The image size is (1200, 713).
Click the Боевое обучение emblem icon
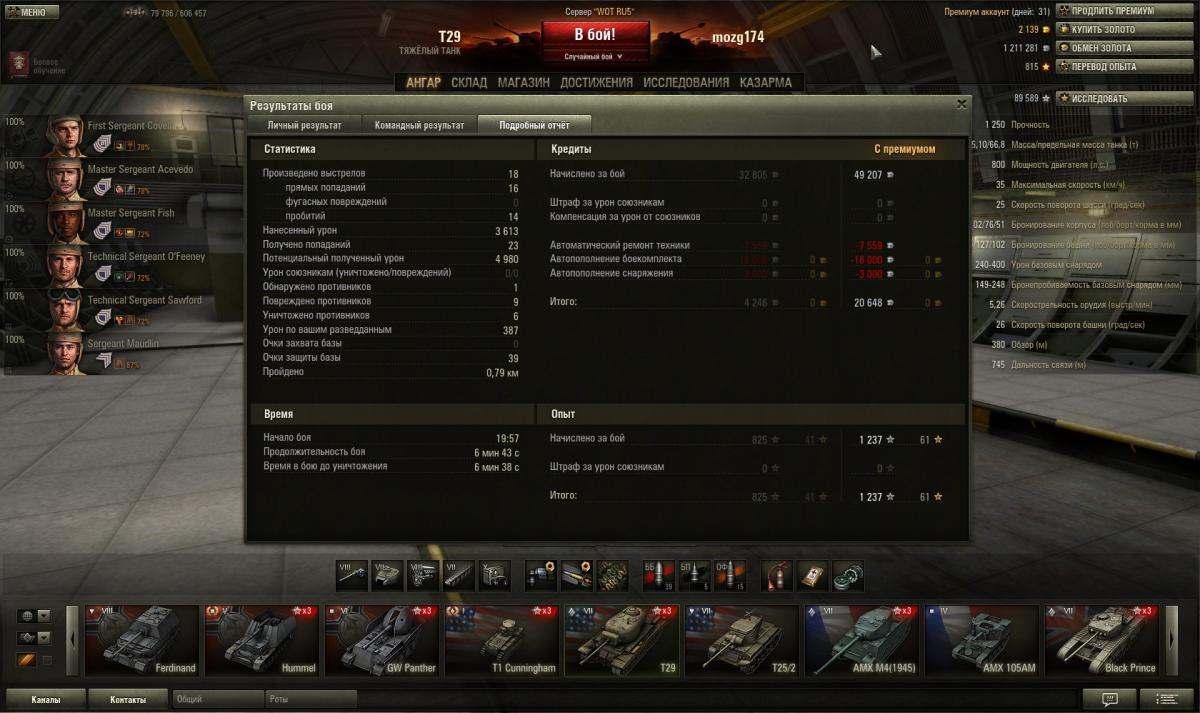[19, 65]
